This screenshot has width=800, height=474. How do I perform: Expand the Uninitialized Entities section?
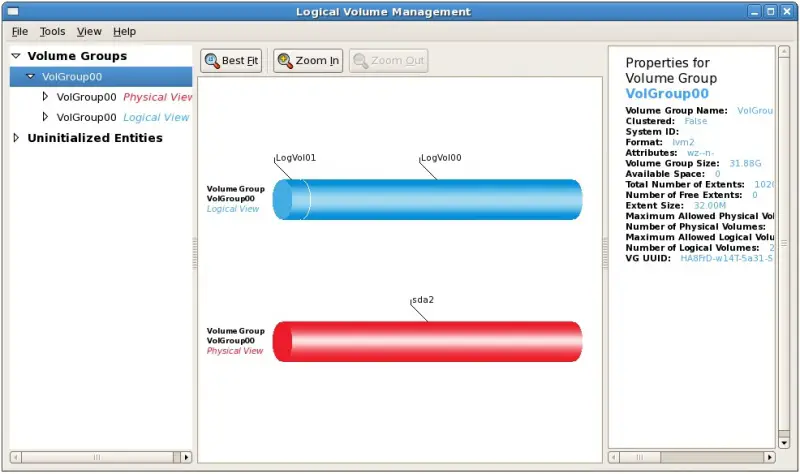[16, 138]
